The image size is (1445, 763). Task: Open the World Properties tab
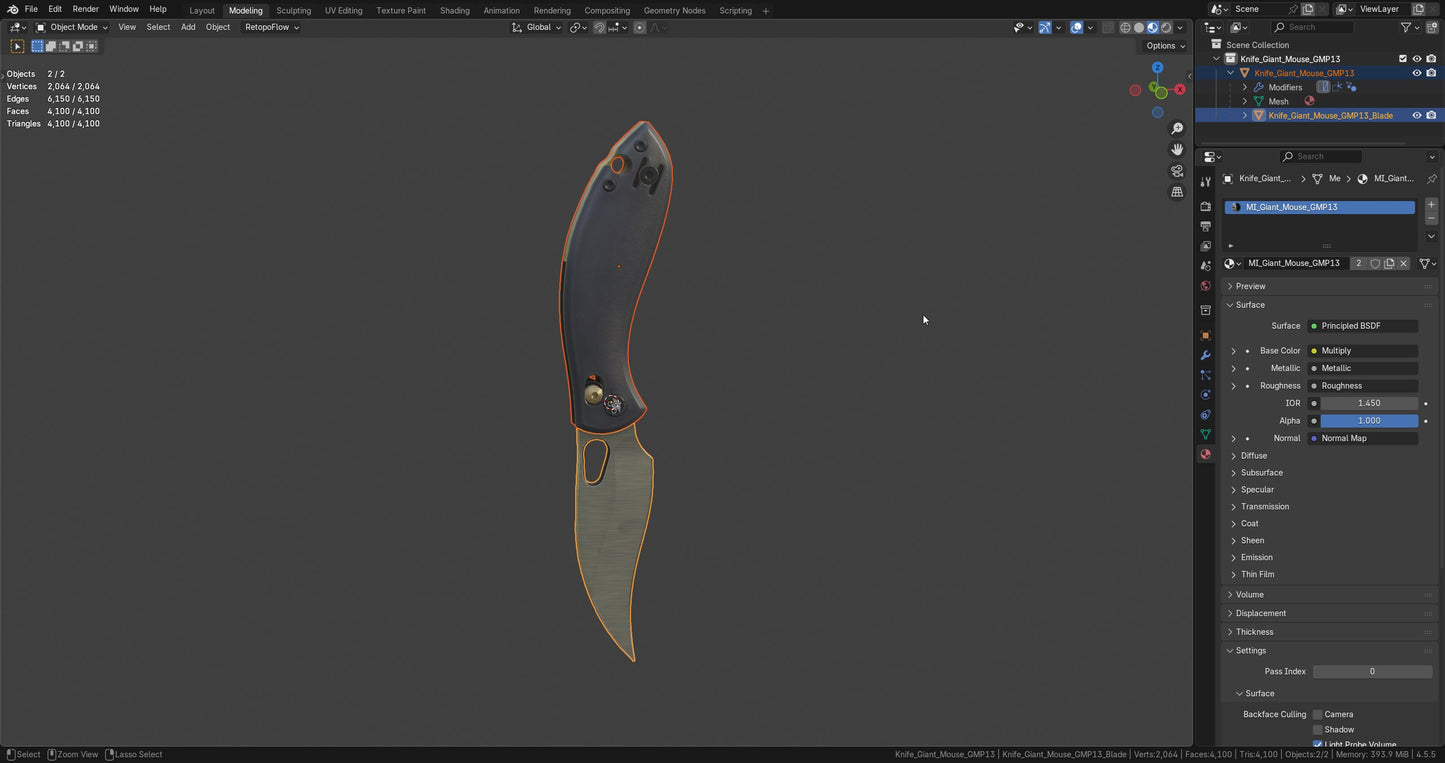pos(1205,286)
